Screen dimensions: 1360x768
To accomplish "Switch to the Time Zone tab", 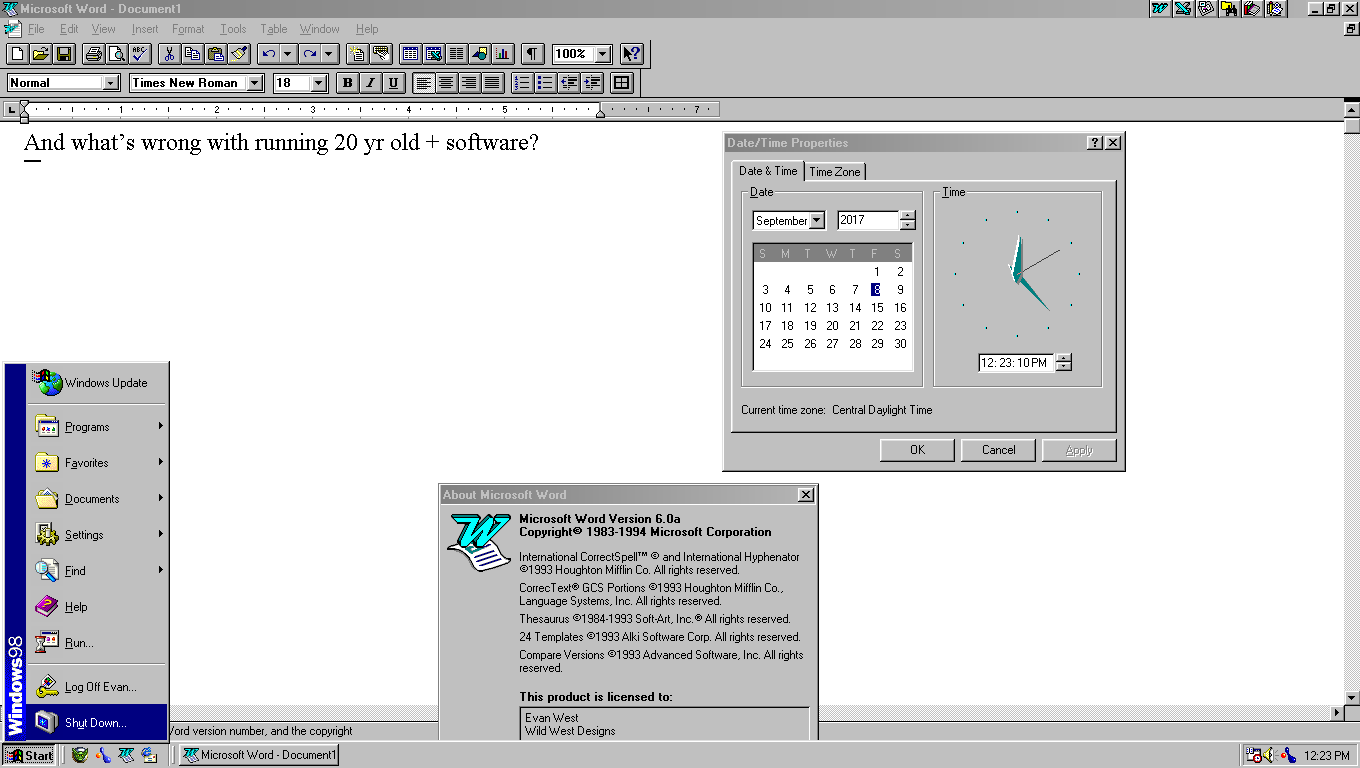I will point(835,172).
